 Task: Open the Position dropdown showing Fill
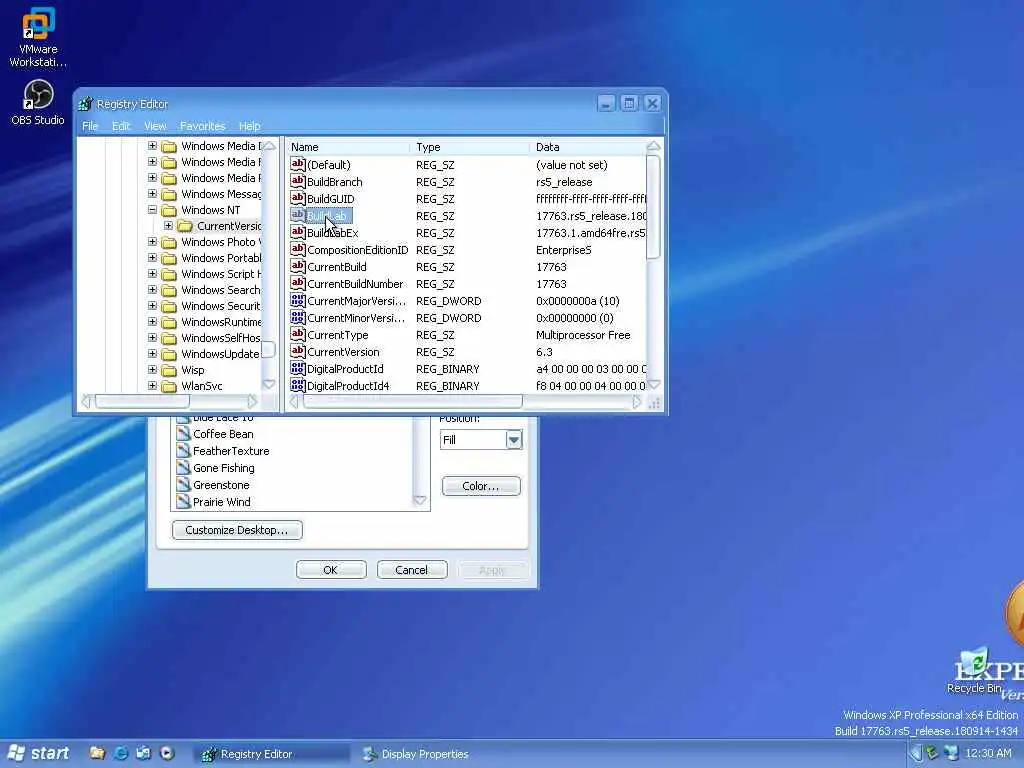[514, 440]
